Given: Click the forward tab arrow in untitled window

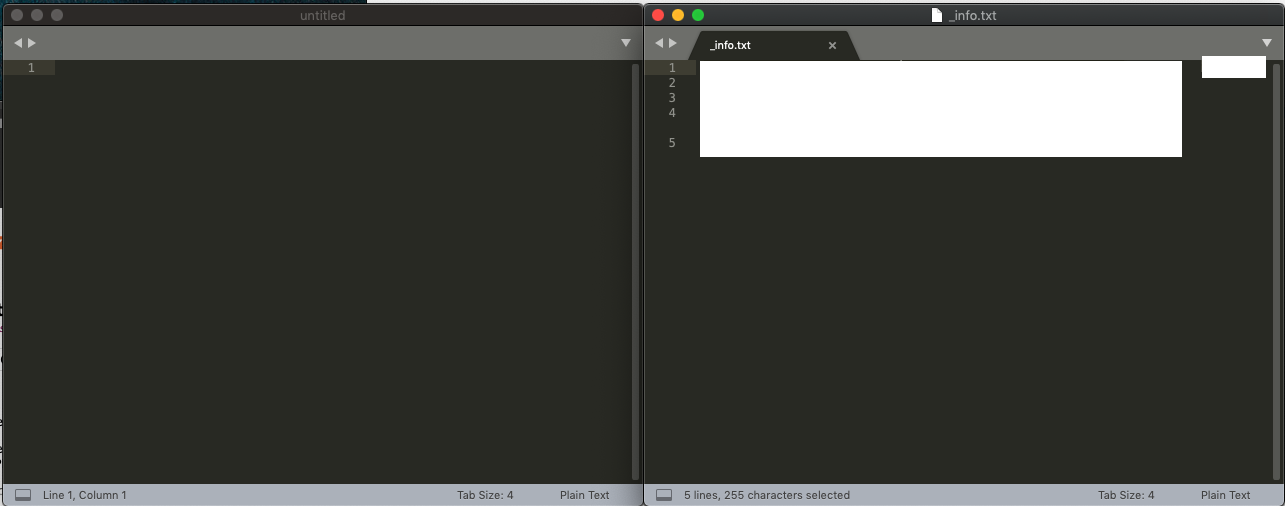Looking at the screenshot, I should [x=32, y=43].
